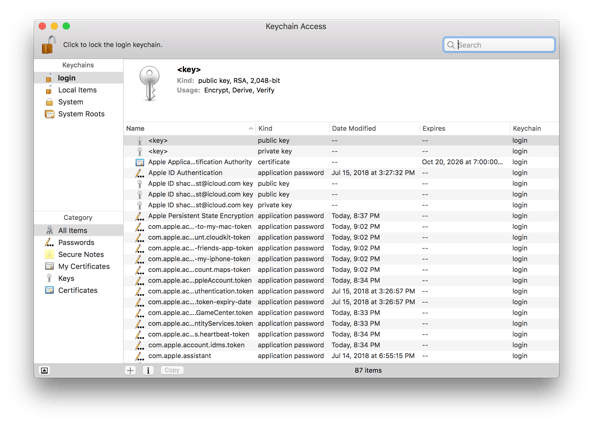Click the plus button to add item

(x=130, y=370)
